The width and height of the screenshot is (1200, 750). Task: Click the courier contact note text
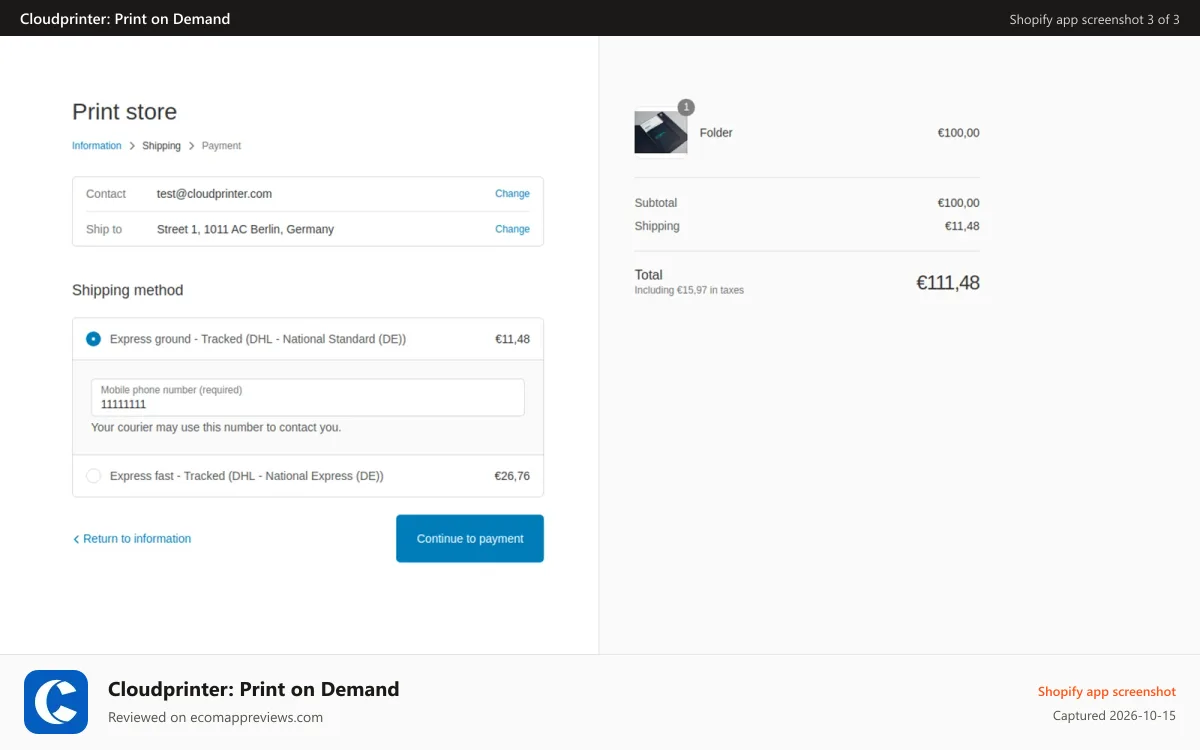click(x=216, y=427)
